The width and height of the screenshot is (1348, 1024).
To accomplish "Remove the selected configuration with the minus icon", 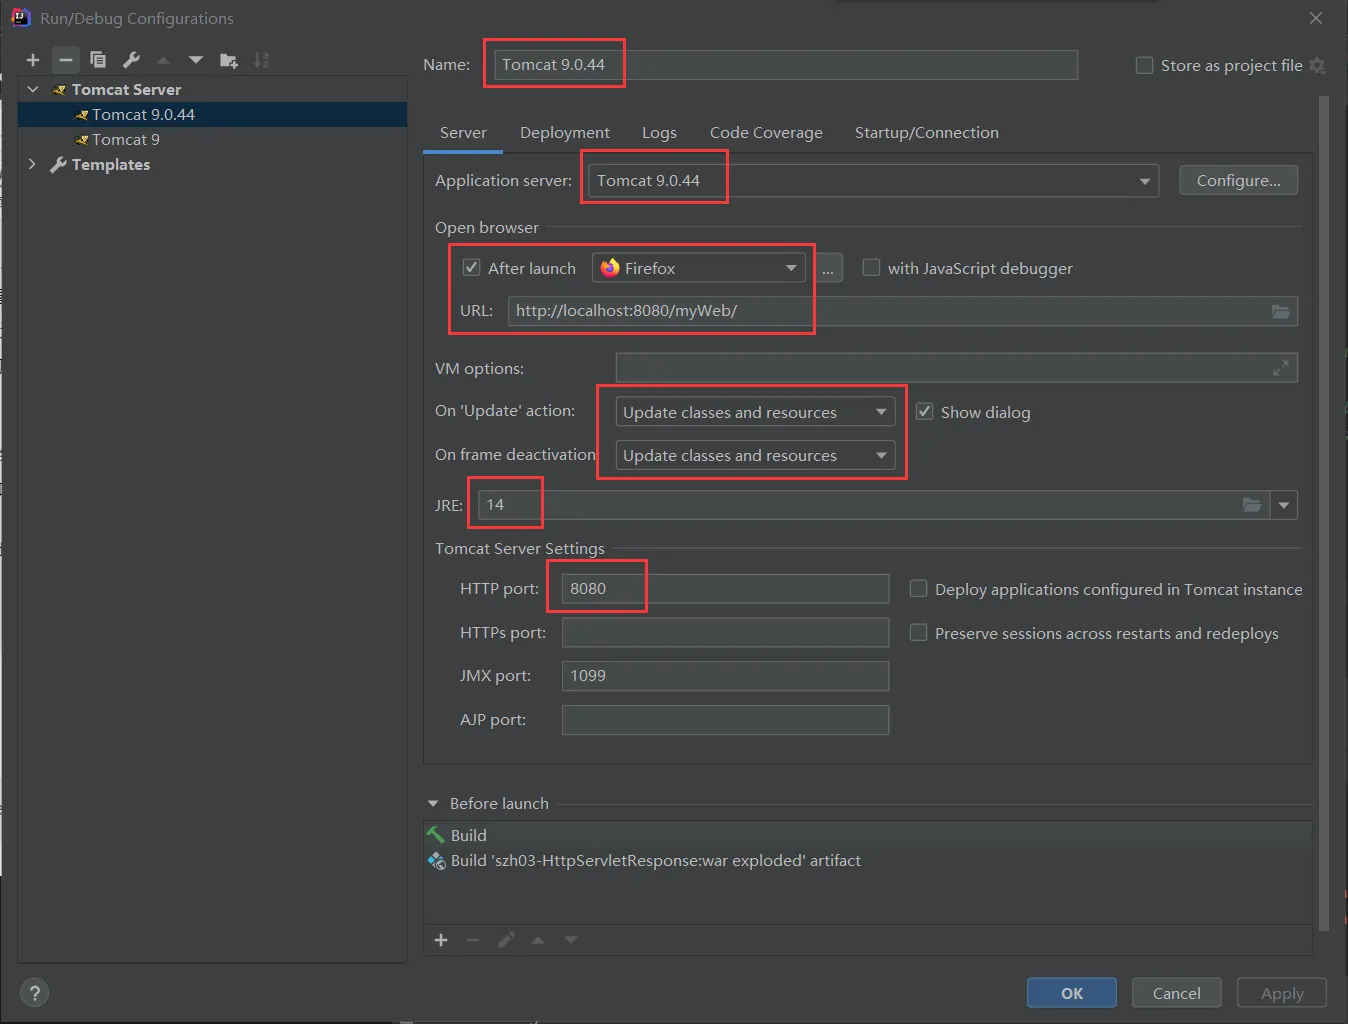I will coord(65,60).
